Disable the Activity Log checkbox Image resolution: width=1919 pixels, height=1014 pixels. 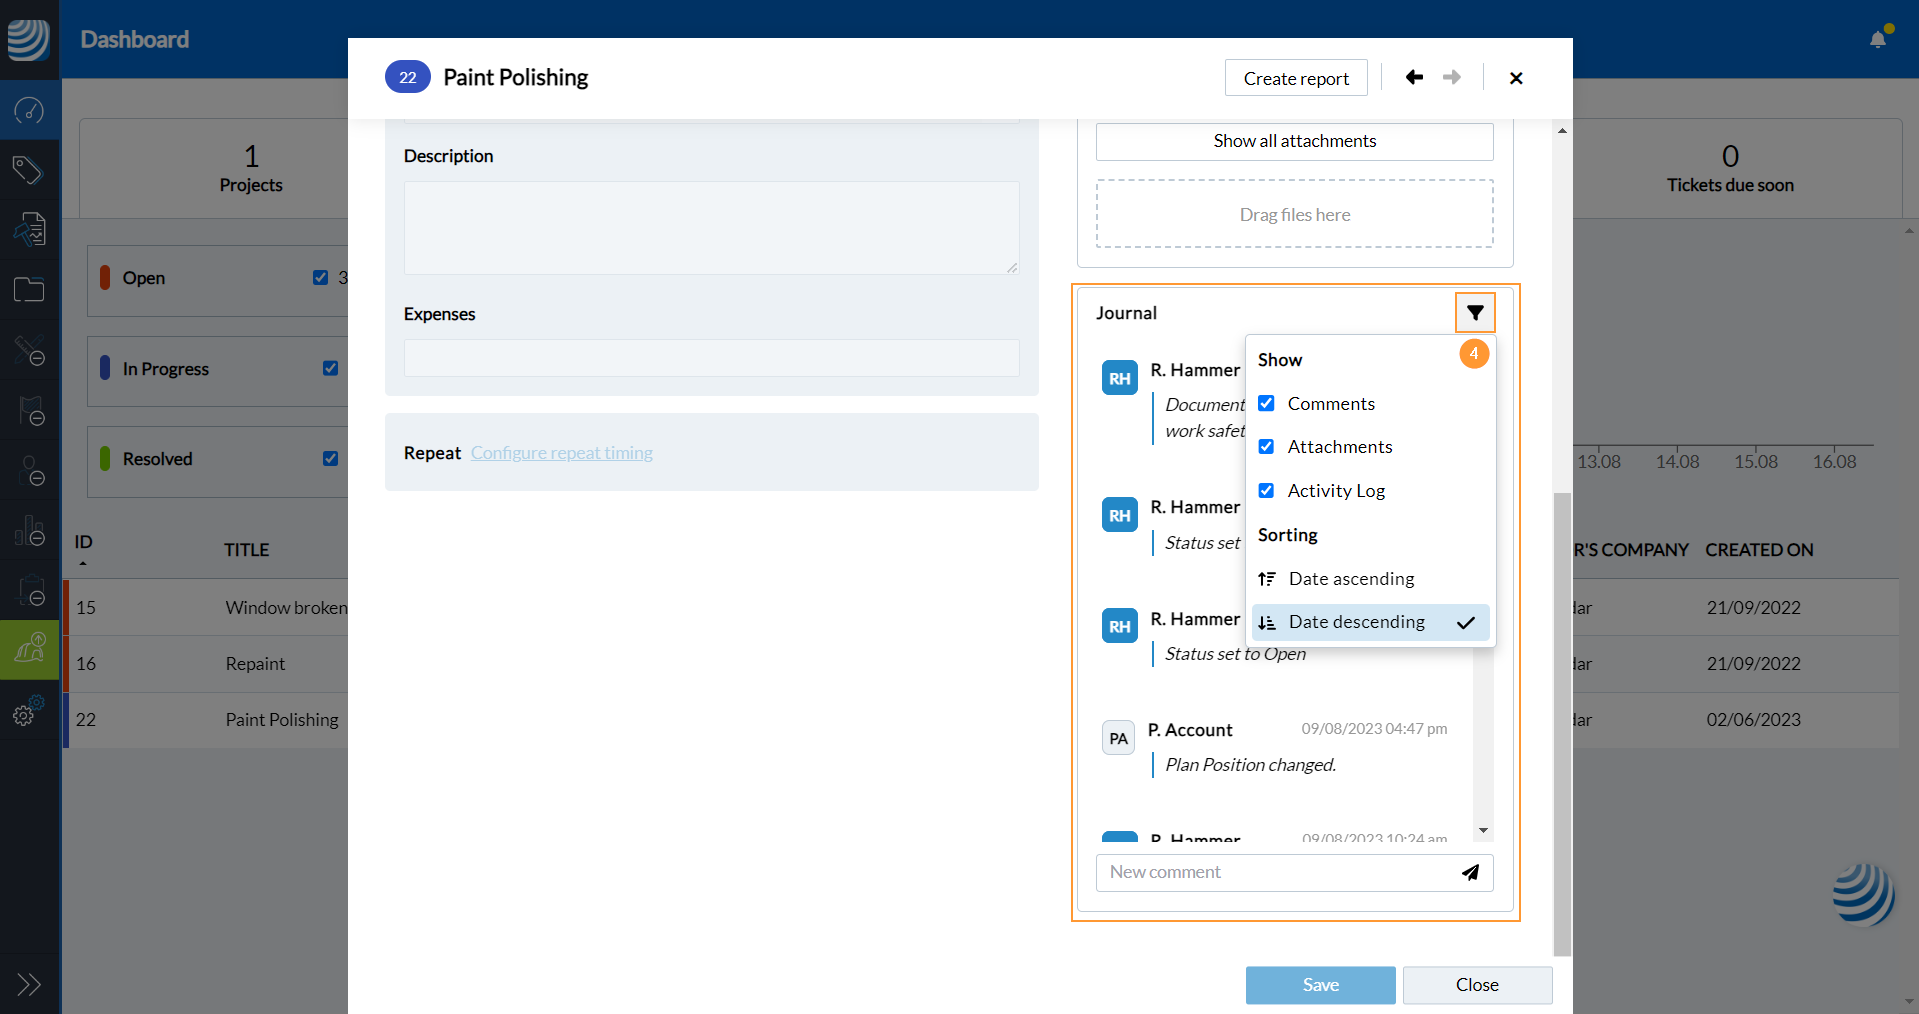point(1266,491)
